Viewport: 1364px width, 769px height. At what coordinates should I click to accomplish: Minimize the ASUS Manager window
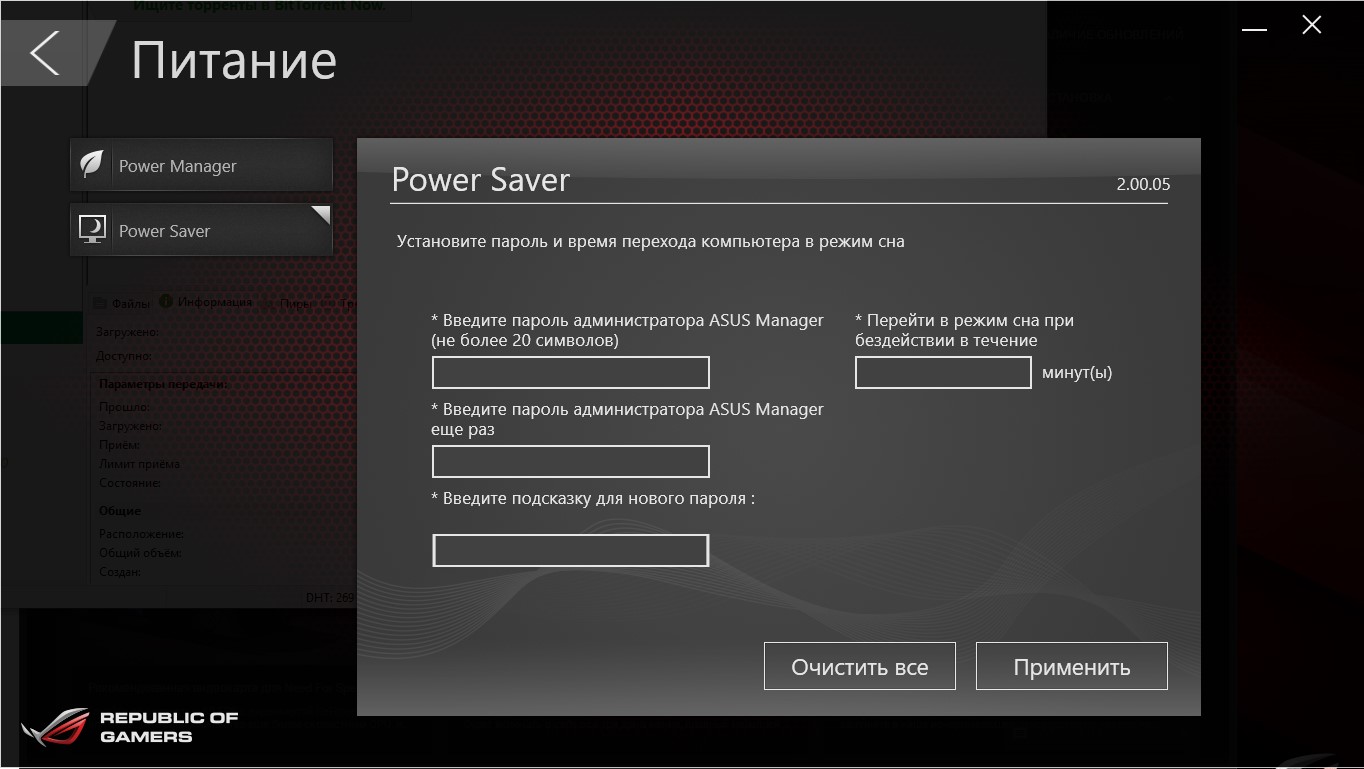1255,29
